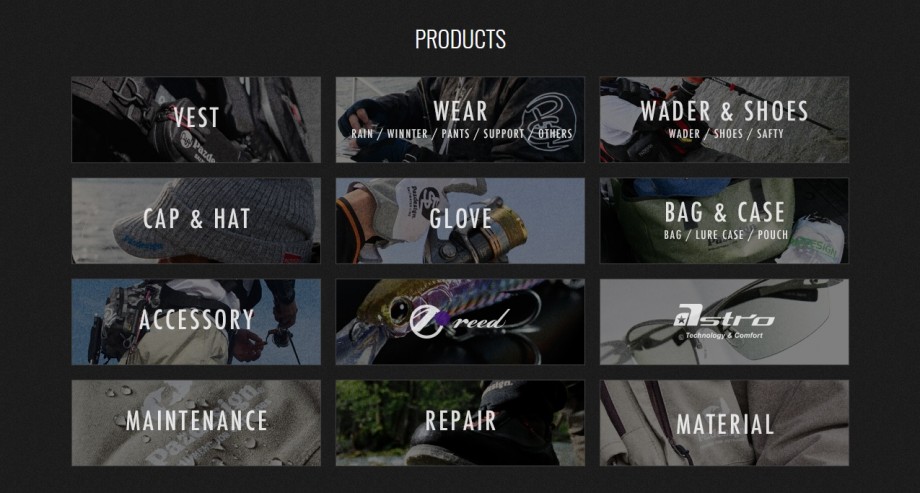Image resolution: width=920 pixels, height=493 pixels.
Task: Click the PRODUCTS section heading
Action: click(460, 39)
